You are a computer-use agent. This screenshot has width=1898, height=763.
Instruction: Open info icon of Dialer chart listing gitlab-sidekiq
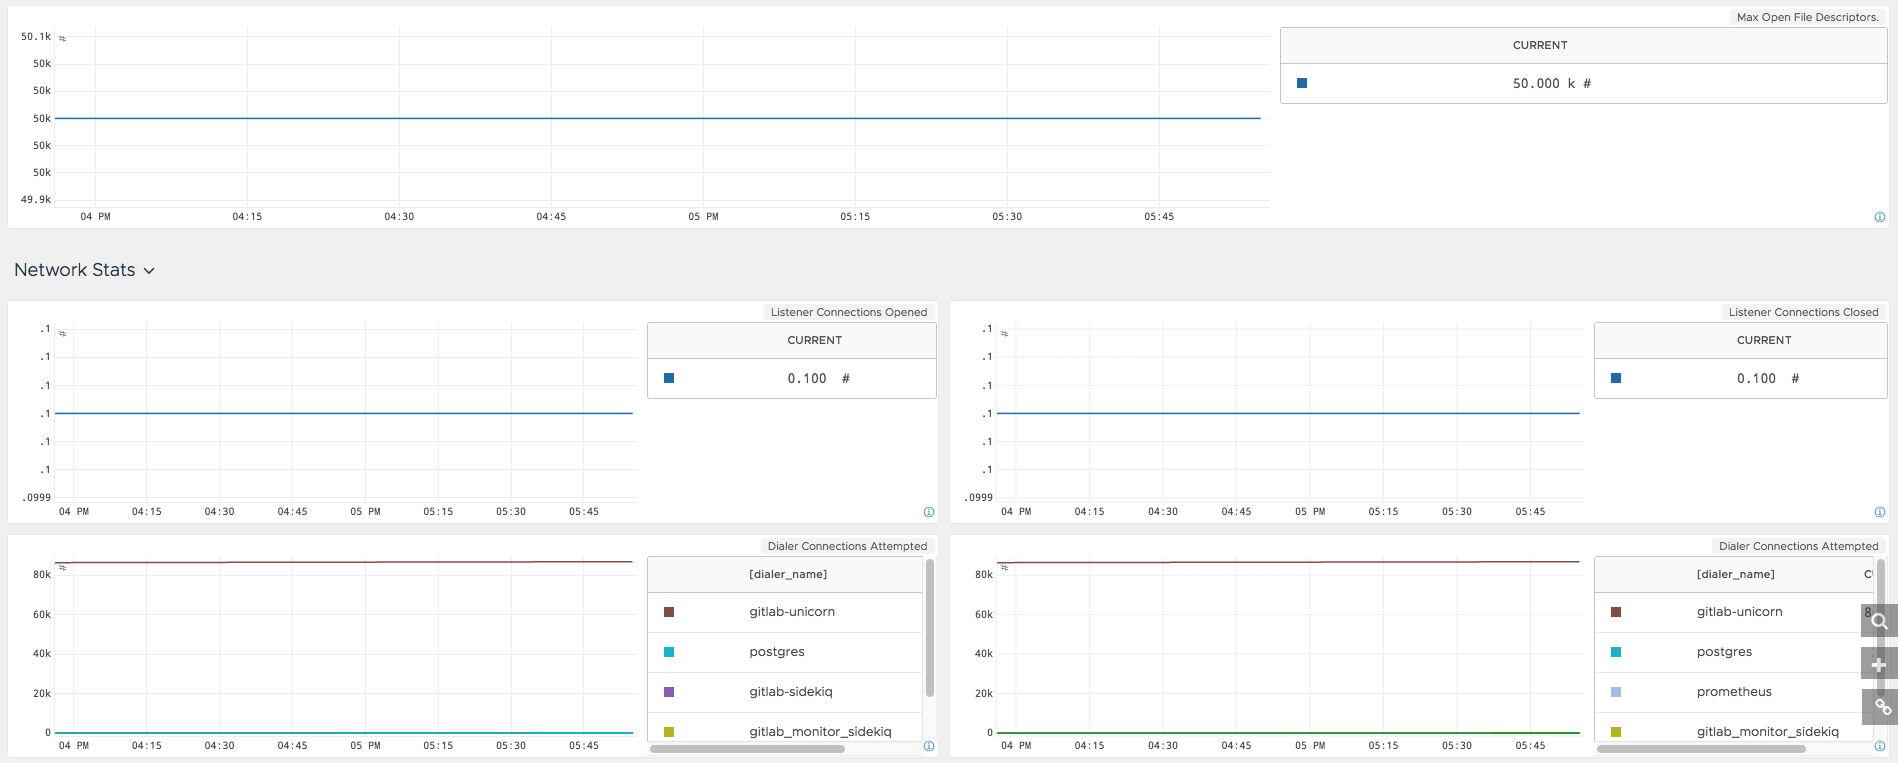(929, 746)
